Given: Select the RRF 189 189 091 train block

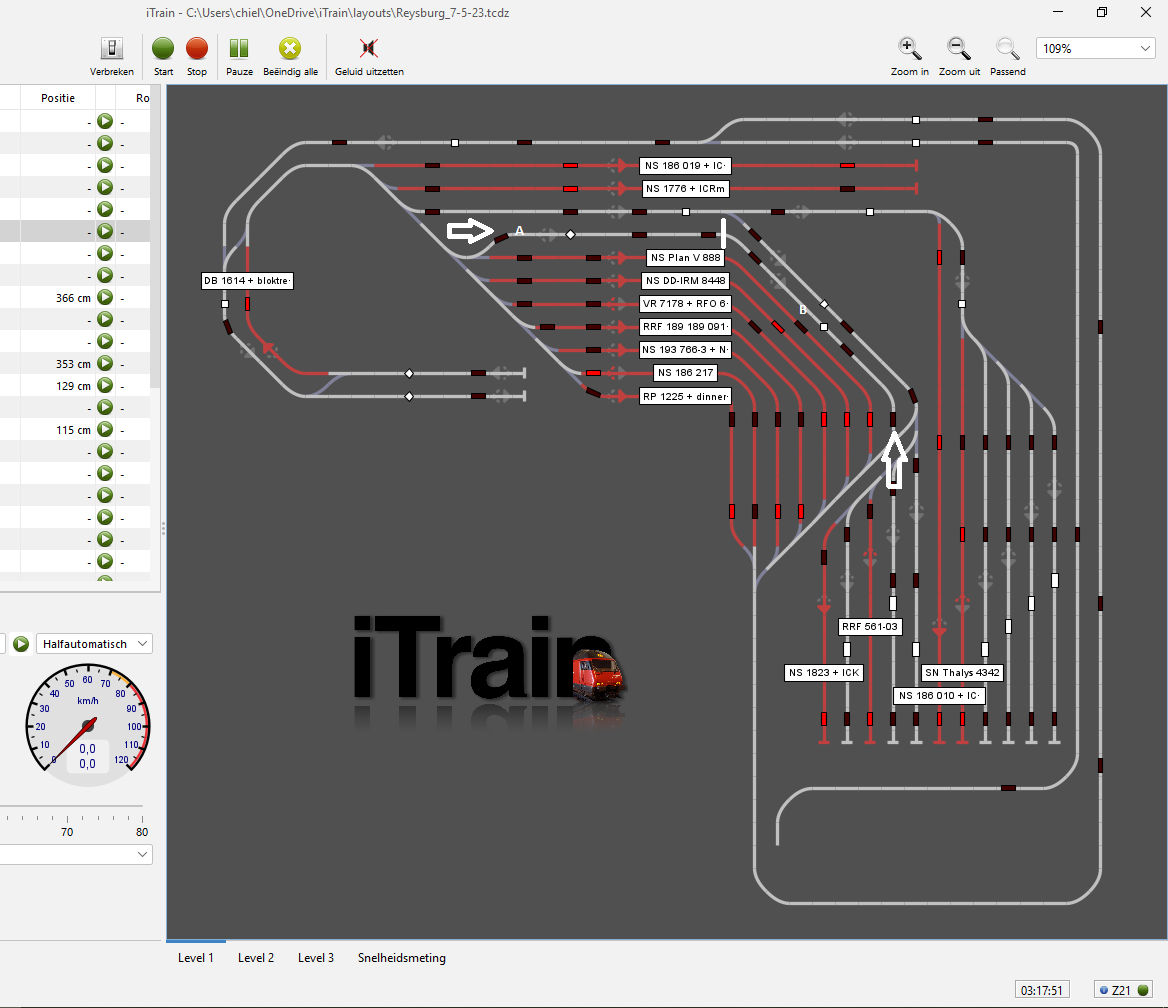Looking at the screenshot, I should 685,326.
